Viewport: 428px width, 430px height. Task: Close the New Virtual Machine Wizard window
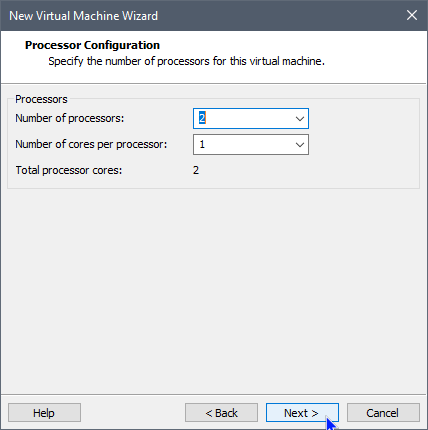tap(412, 15)
